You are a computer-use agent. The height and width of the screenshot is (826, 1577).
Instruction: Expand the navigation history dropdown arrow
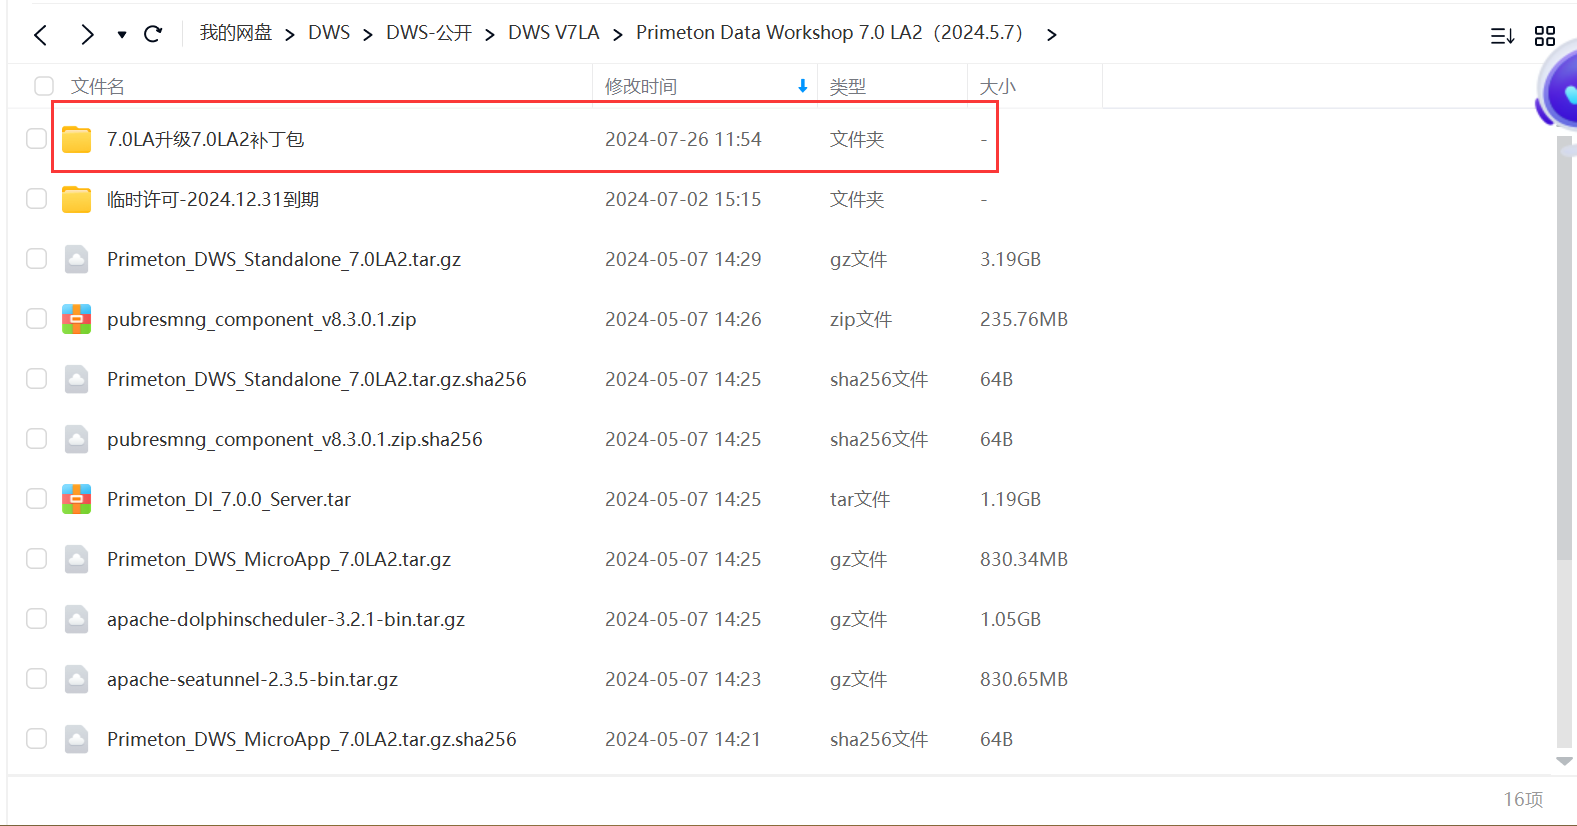coord(122,35)
